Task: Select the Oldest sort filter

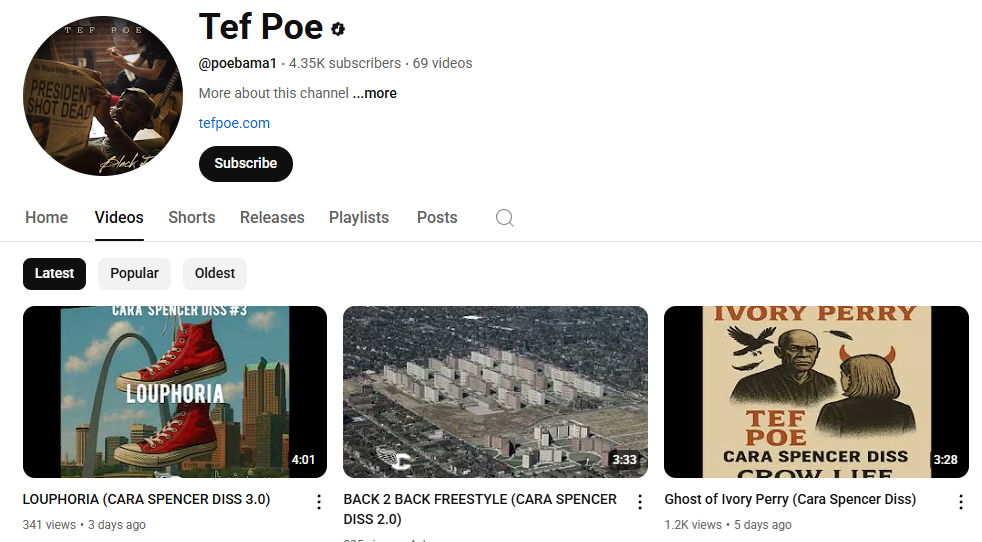Action: [215, 273]
